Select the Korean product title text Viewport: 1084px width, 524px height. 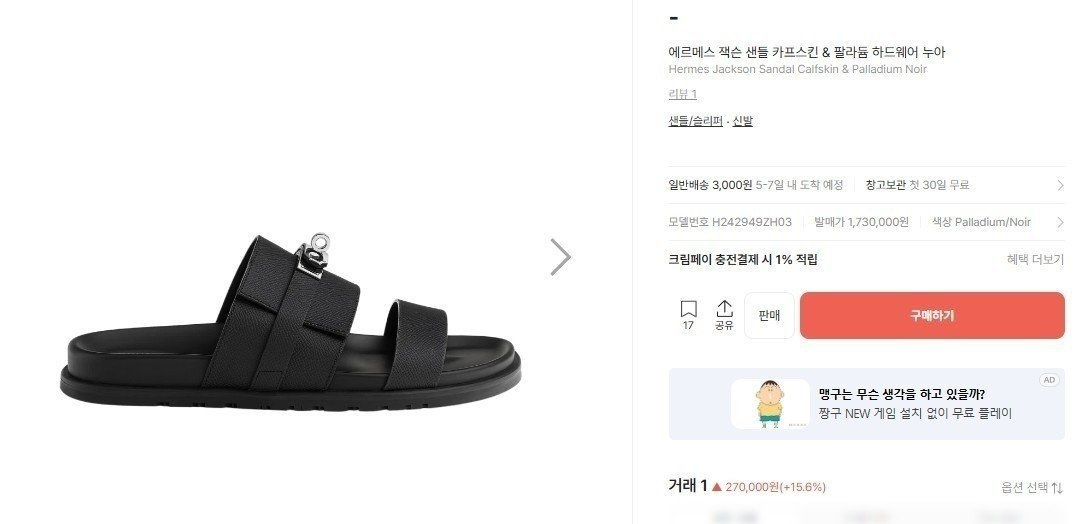[806, 52]
